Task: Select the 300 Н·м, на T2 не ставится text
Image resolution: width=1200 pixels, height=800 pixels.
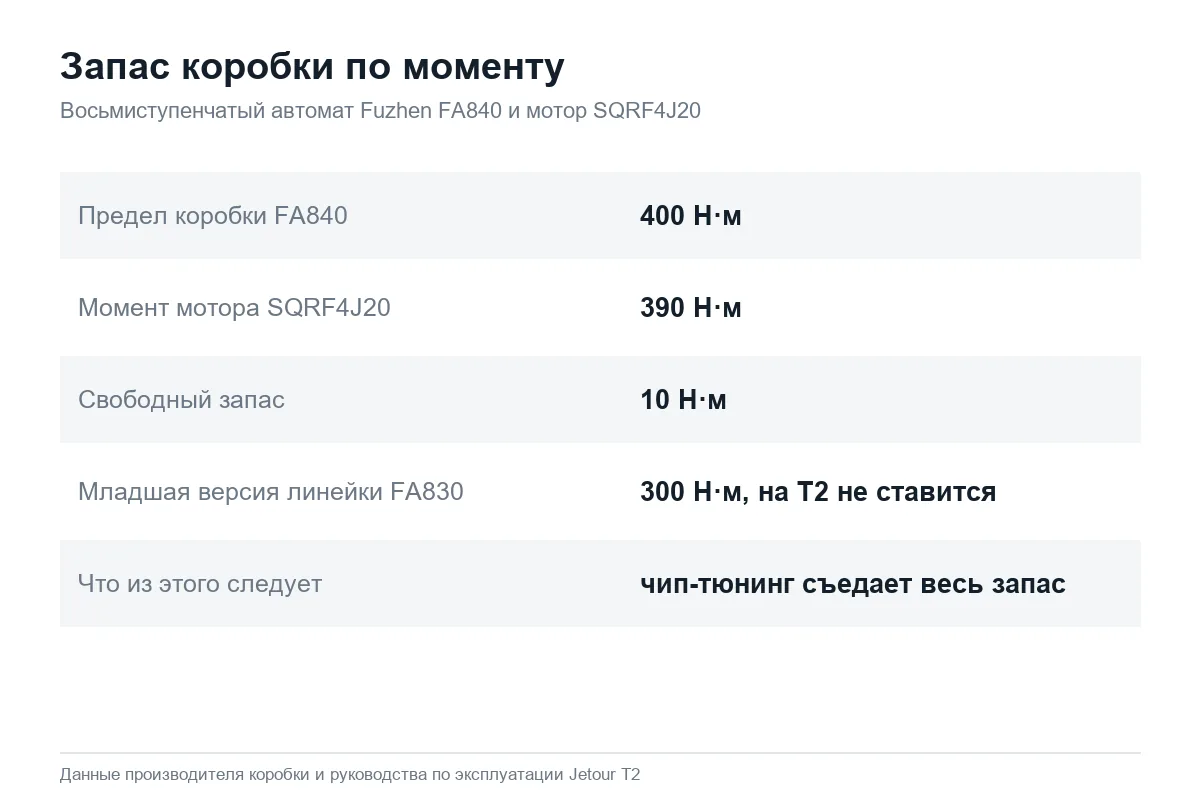Action: click(x=818, y=492)
